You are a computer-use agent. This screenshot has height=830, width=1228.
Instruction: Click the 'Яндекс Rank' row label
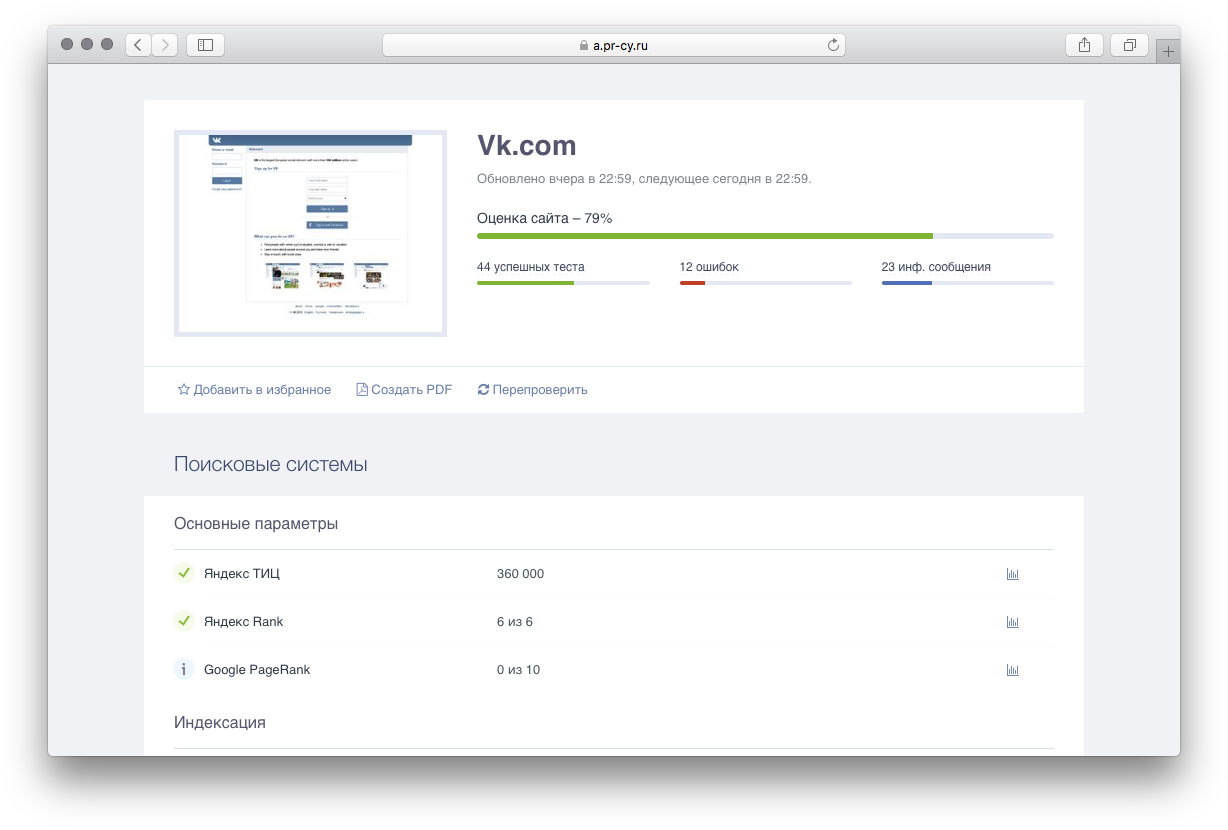pos(243,622)
